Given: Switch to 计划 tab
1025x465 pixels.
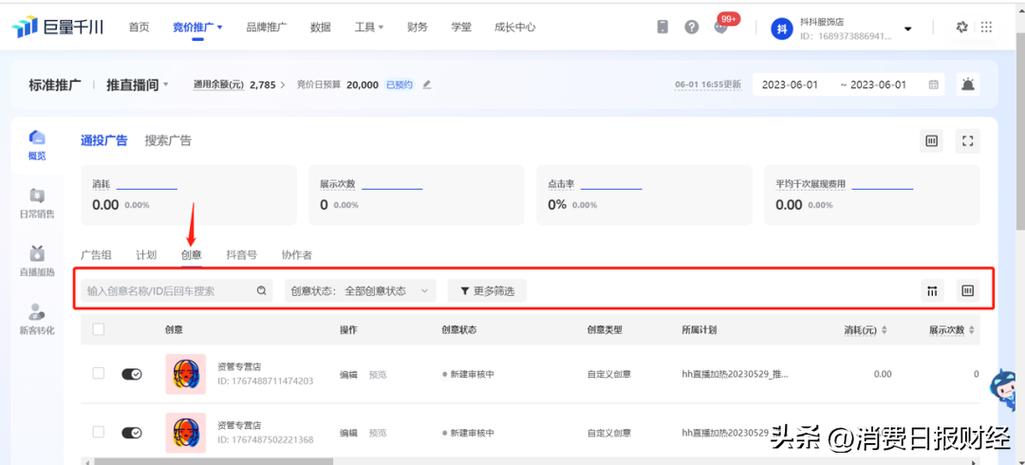Looking at the screenshot, I should [146, 255].
